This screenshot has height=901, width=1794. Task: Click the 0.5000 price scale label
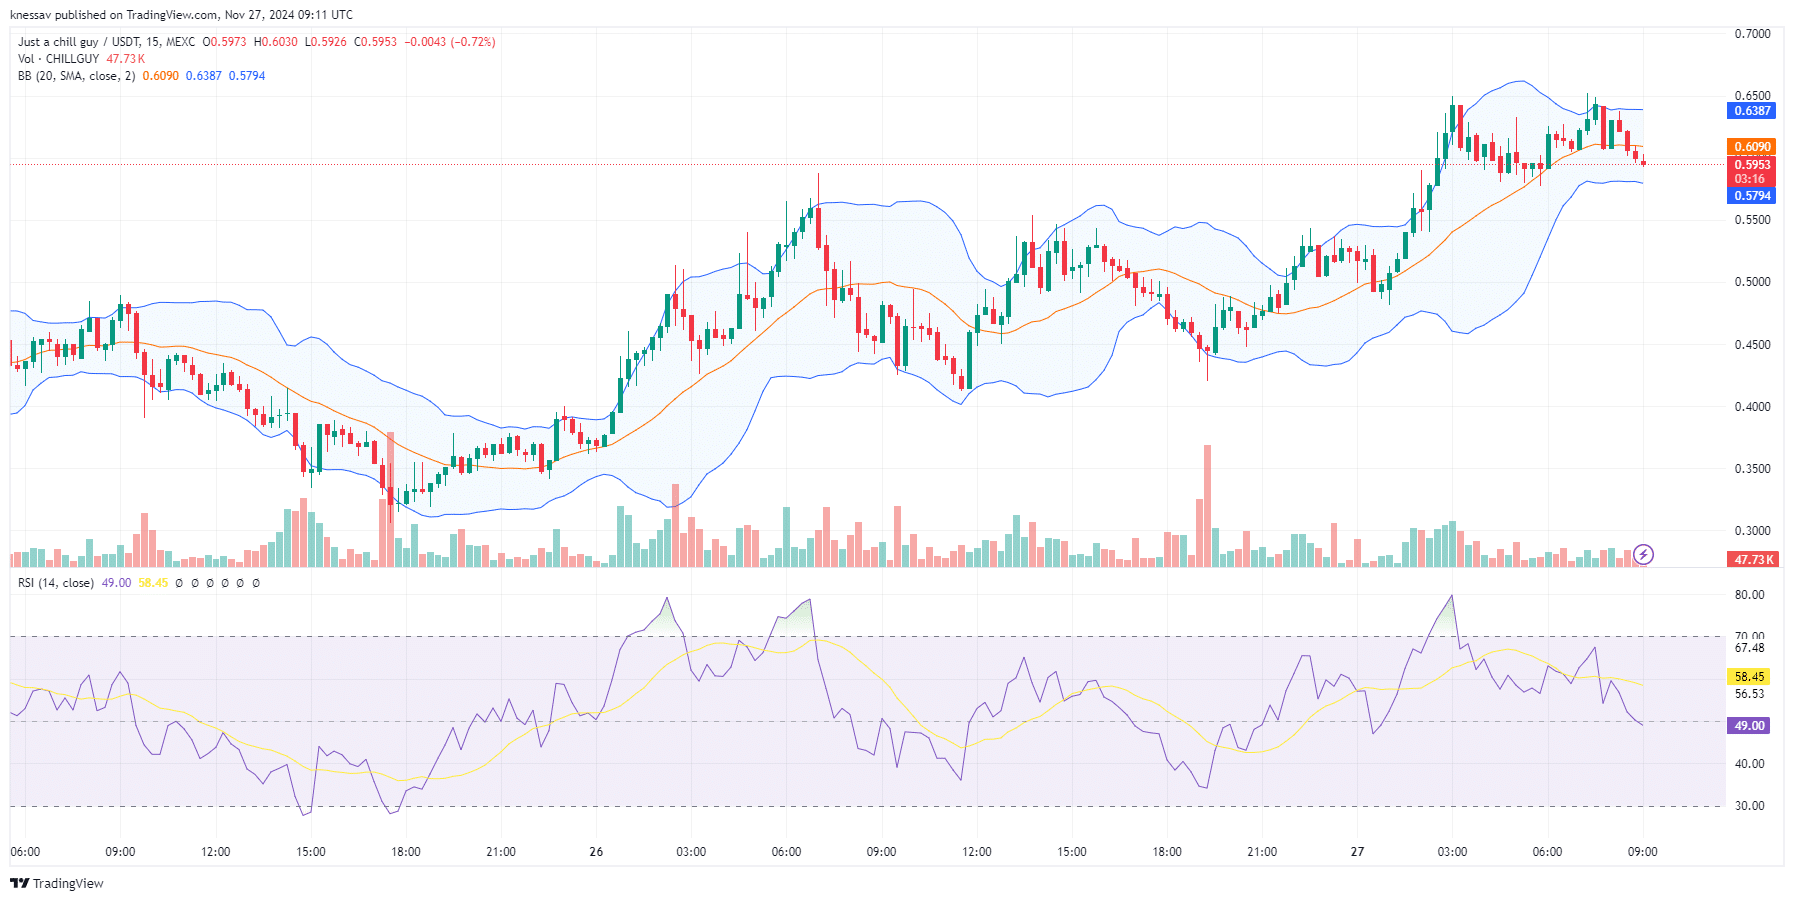pyautogui.click(x=1752, y=282)
